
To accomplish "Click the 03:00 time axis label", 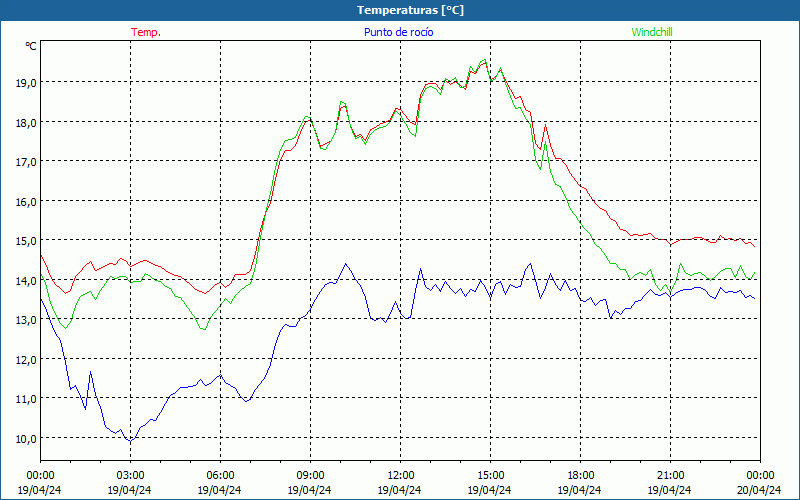I will coord(130,476).
